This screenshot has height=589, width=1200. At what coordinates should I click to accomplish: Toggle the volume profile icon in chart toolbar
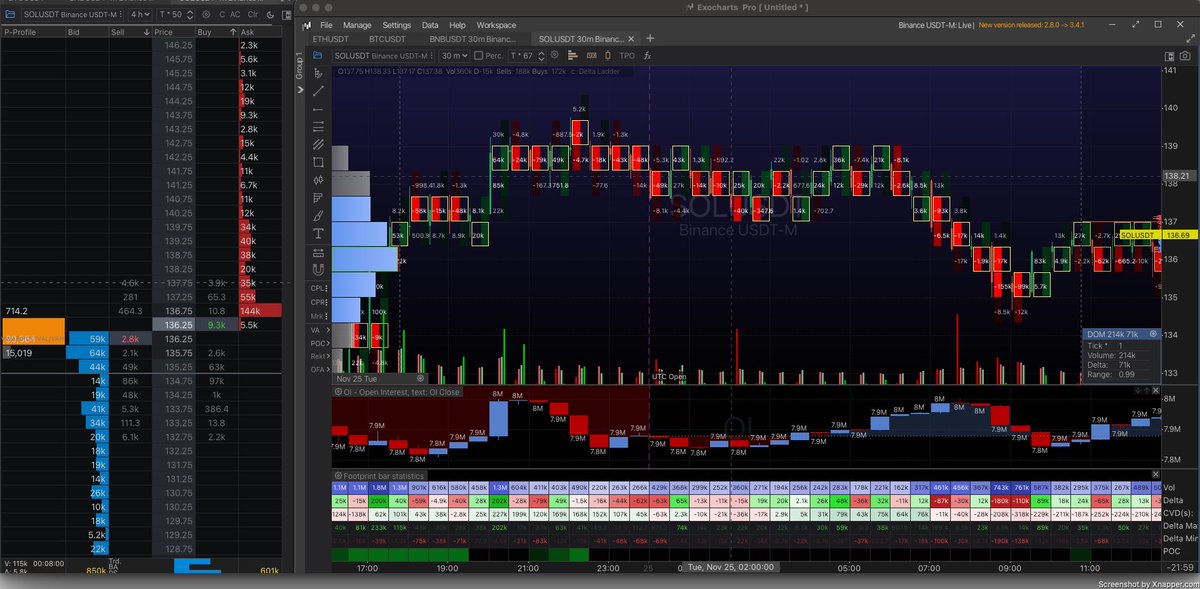pos(573,56)
